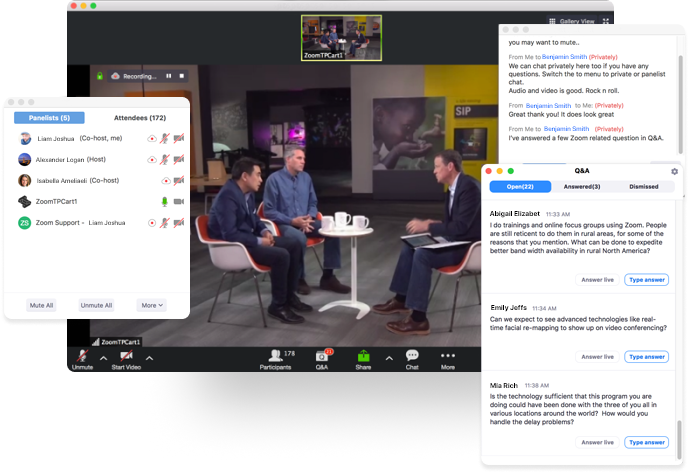689x473 pixels.
Task: Click the Start Video camera icon
Action: pyautogui.click(x=127, y=356)
